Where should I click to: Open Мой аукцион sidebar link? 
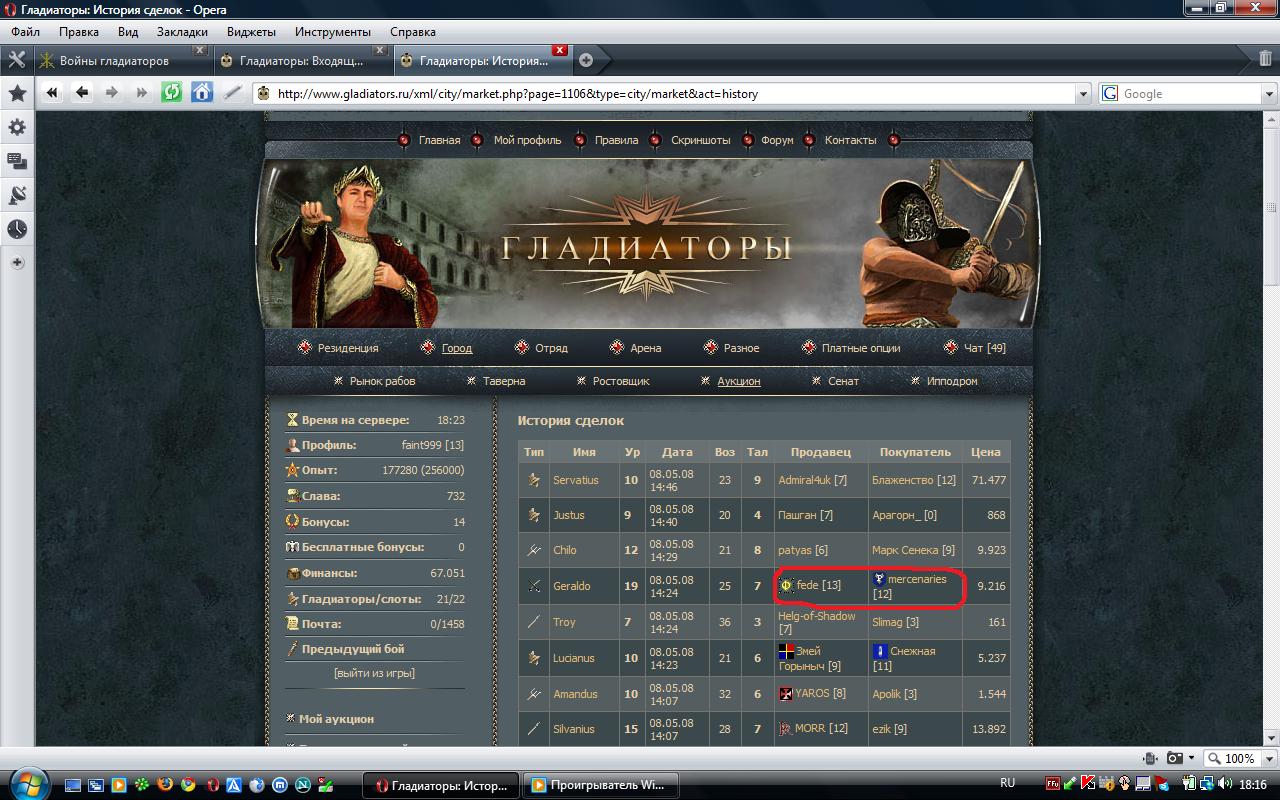coord(336,719)
